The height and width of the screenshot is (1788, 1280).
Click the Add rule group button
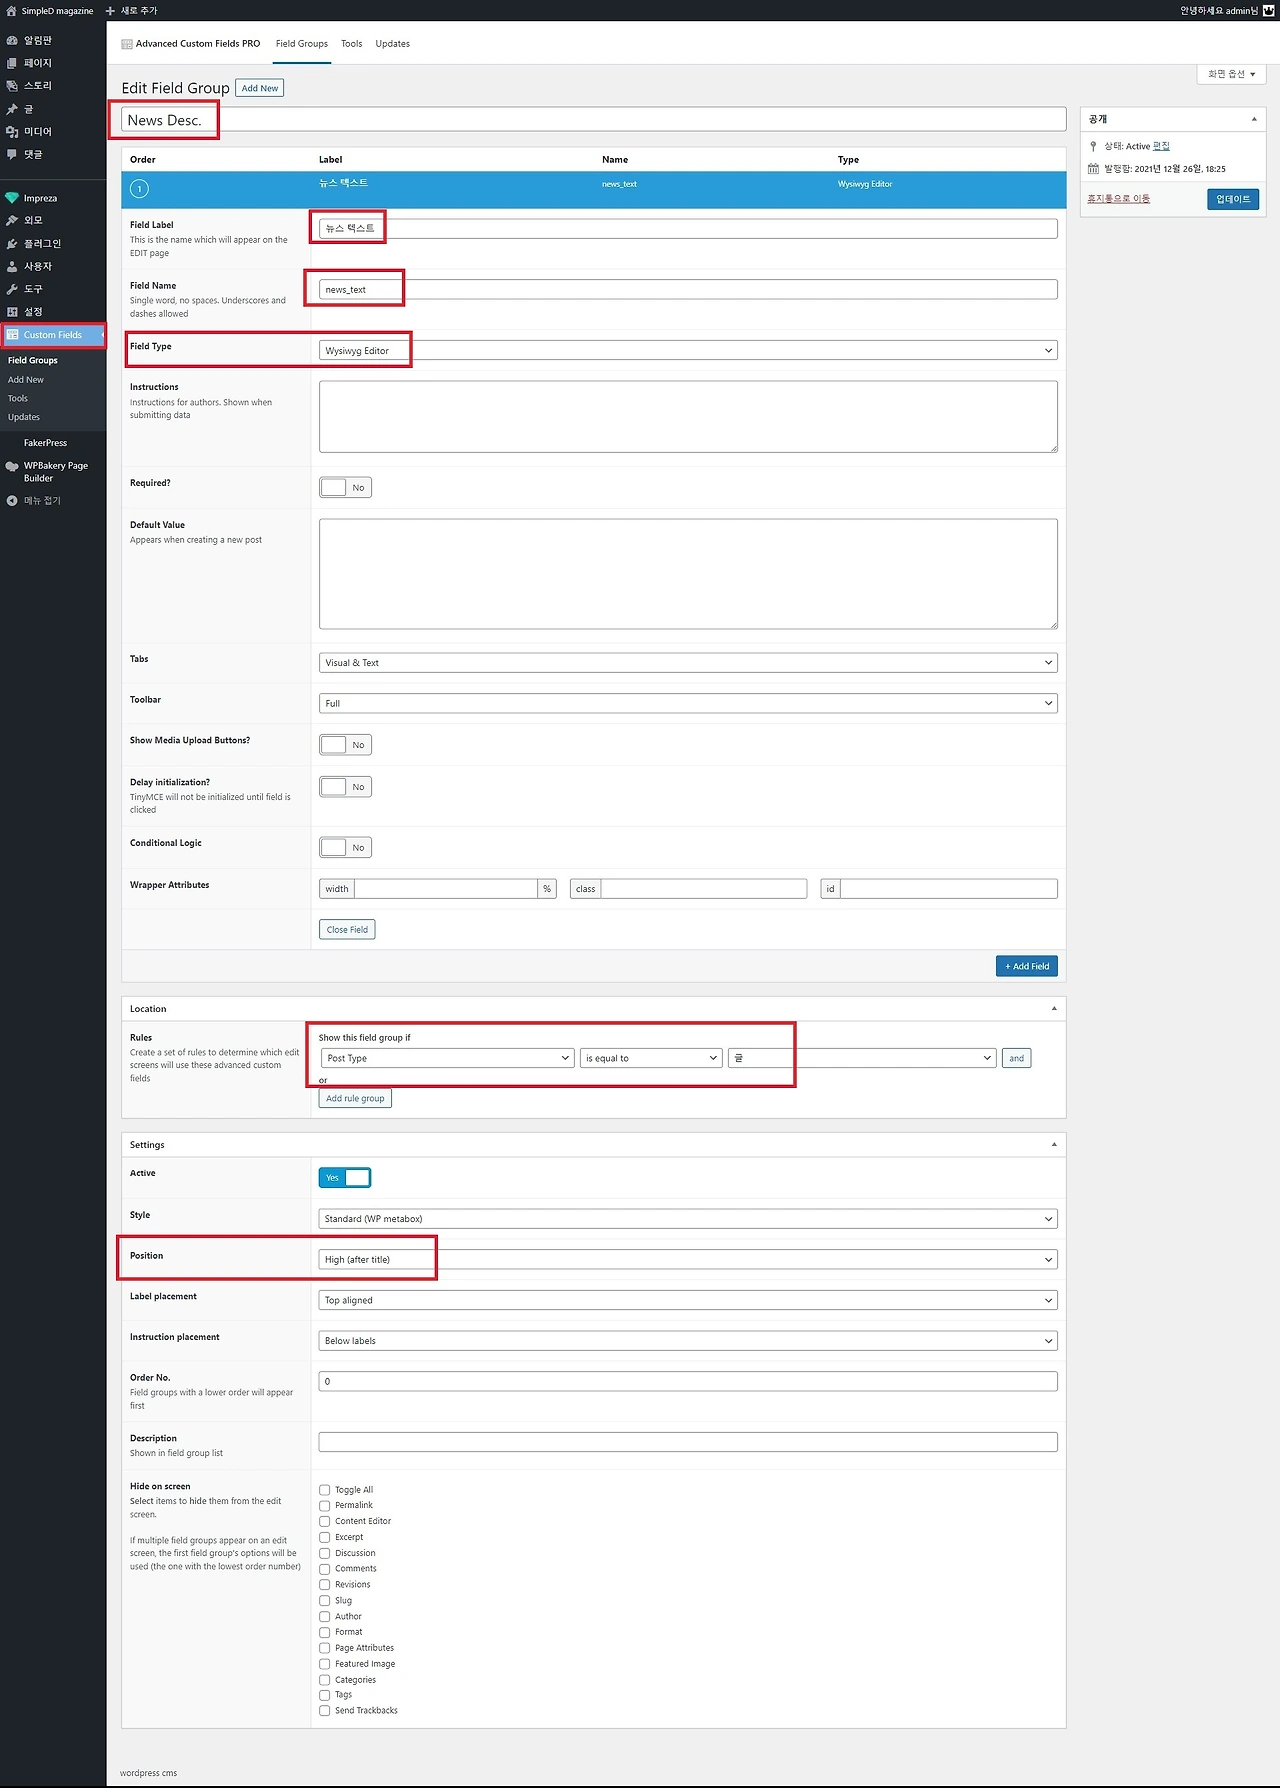click(x=355, y=1099)
